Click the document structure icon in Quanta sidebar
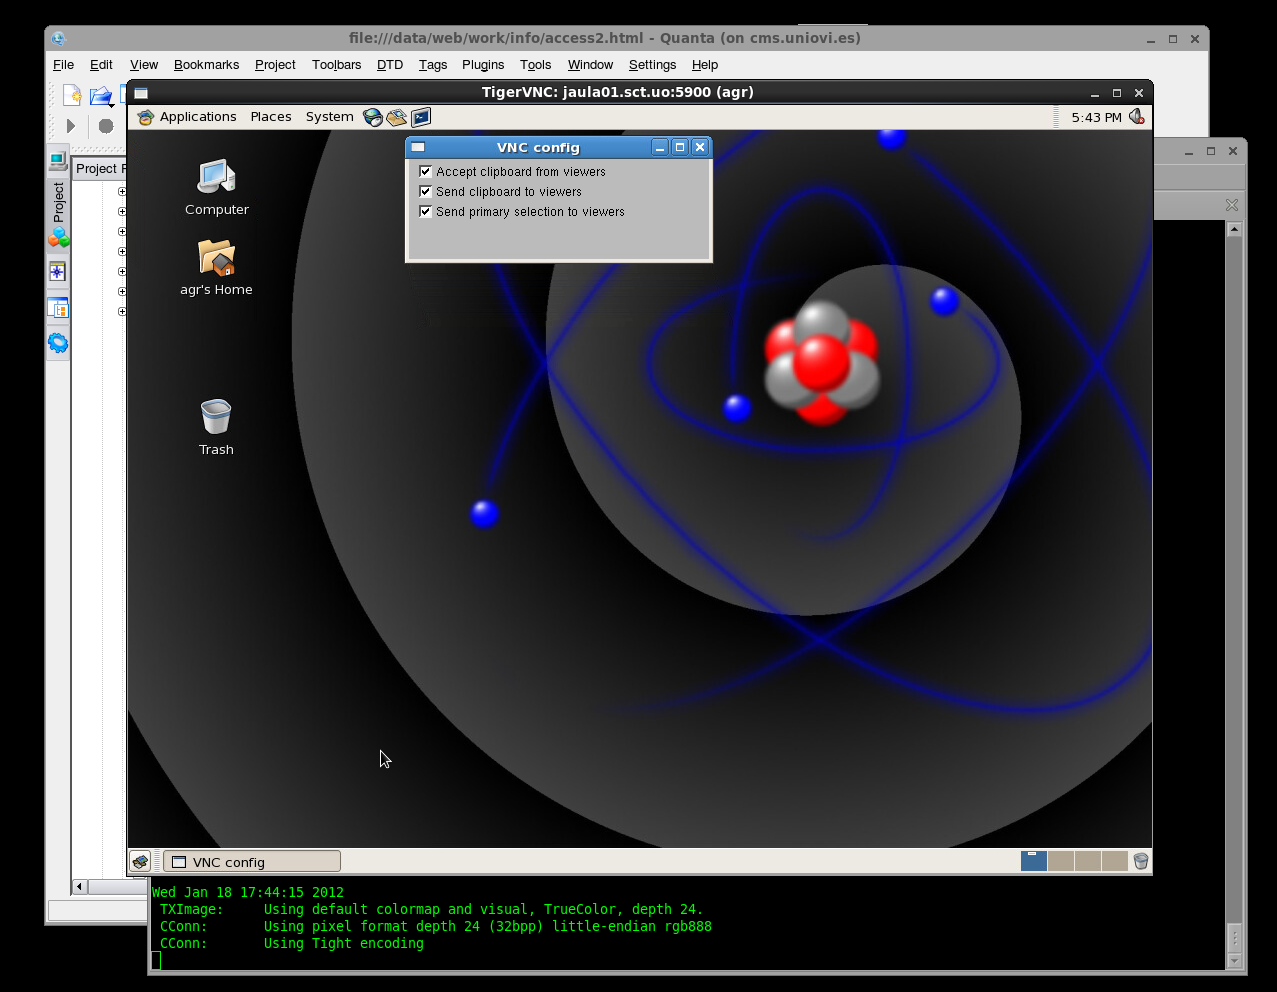 click(x=58, y=308)
